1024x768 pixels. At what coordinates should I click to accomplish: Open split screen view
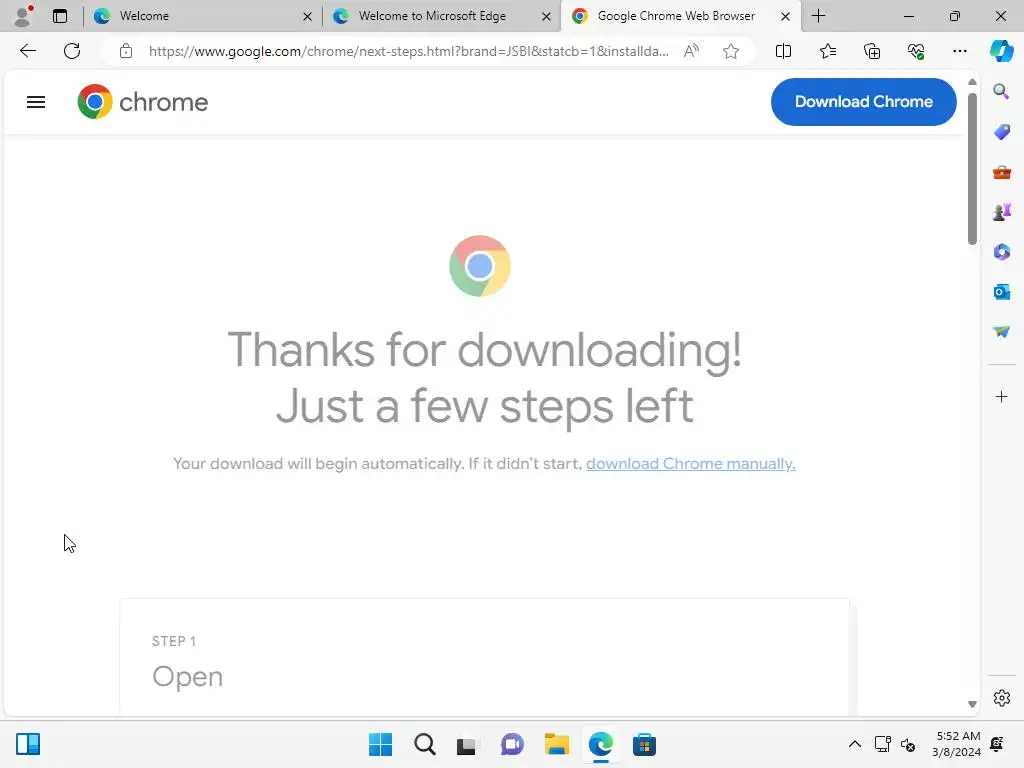point(783,51)
